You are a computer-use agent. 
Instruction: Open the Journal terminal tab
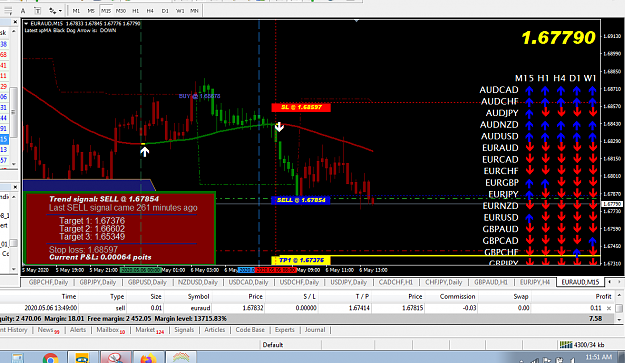coord(315,330)
